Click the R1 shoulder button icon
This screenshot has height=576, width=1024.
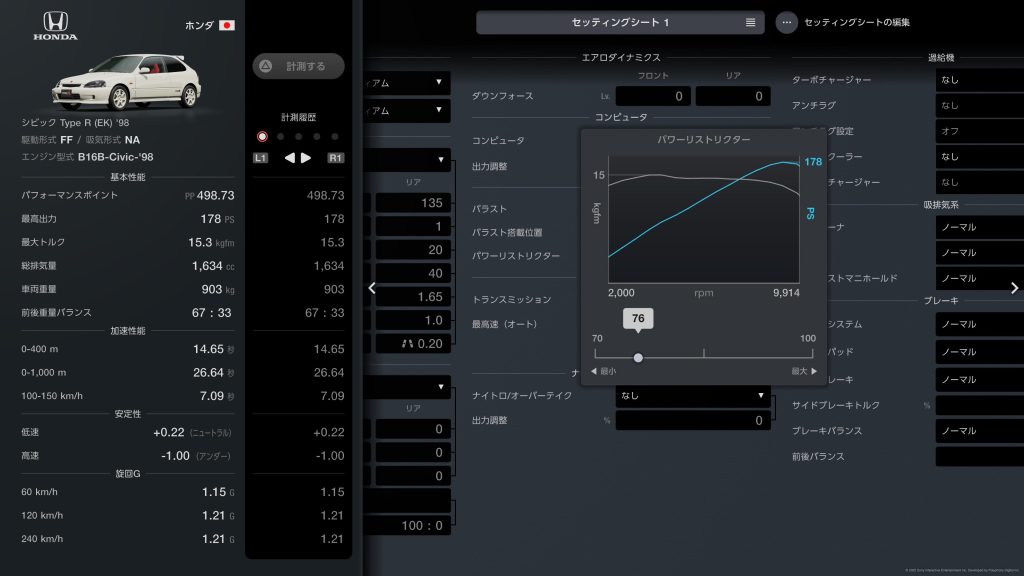tap(336, 157)
